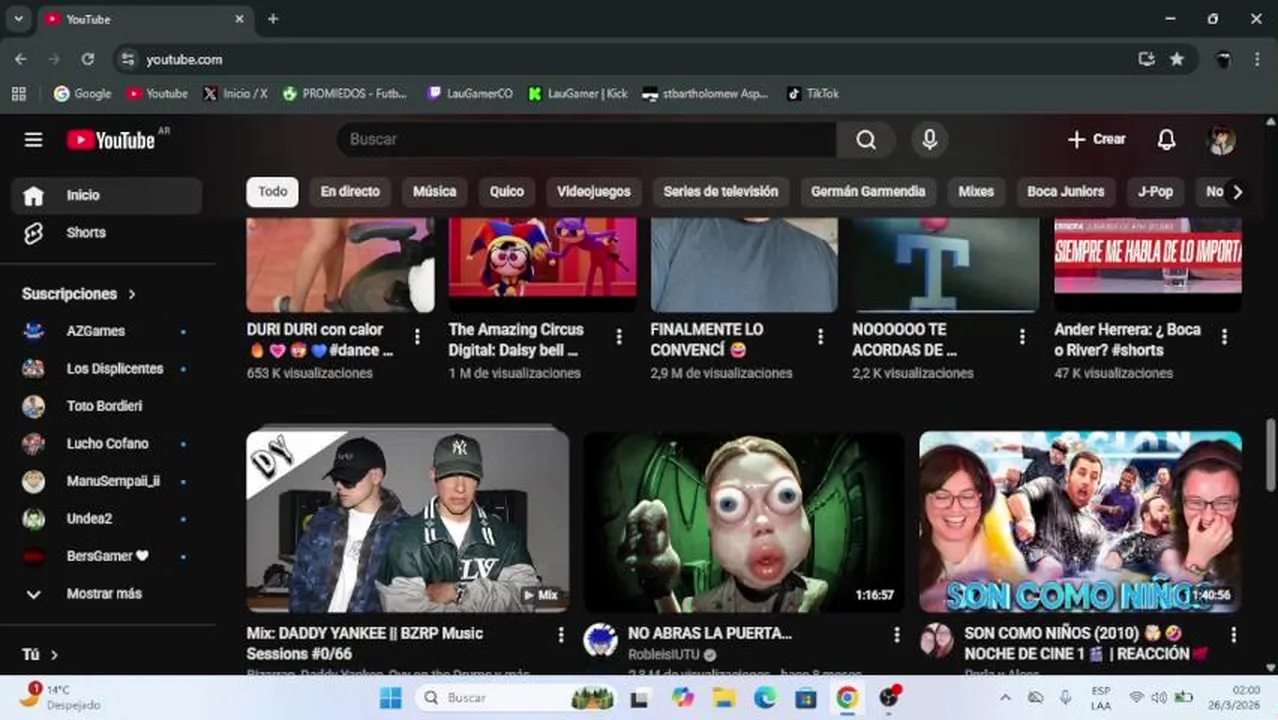Open Inicio / X bookmark
This screenshot has width=1278, height=720.
pyautogui.click(x=235, y=94)
